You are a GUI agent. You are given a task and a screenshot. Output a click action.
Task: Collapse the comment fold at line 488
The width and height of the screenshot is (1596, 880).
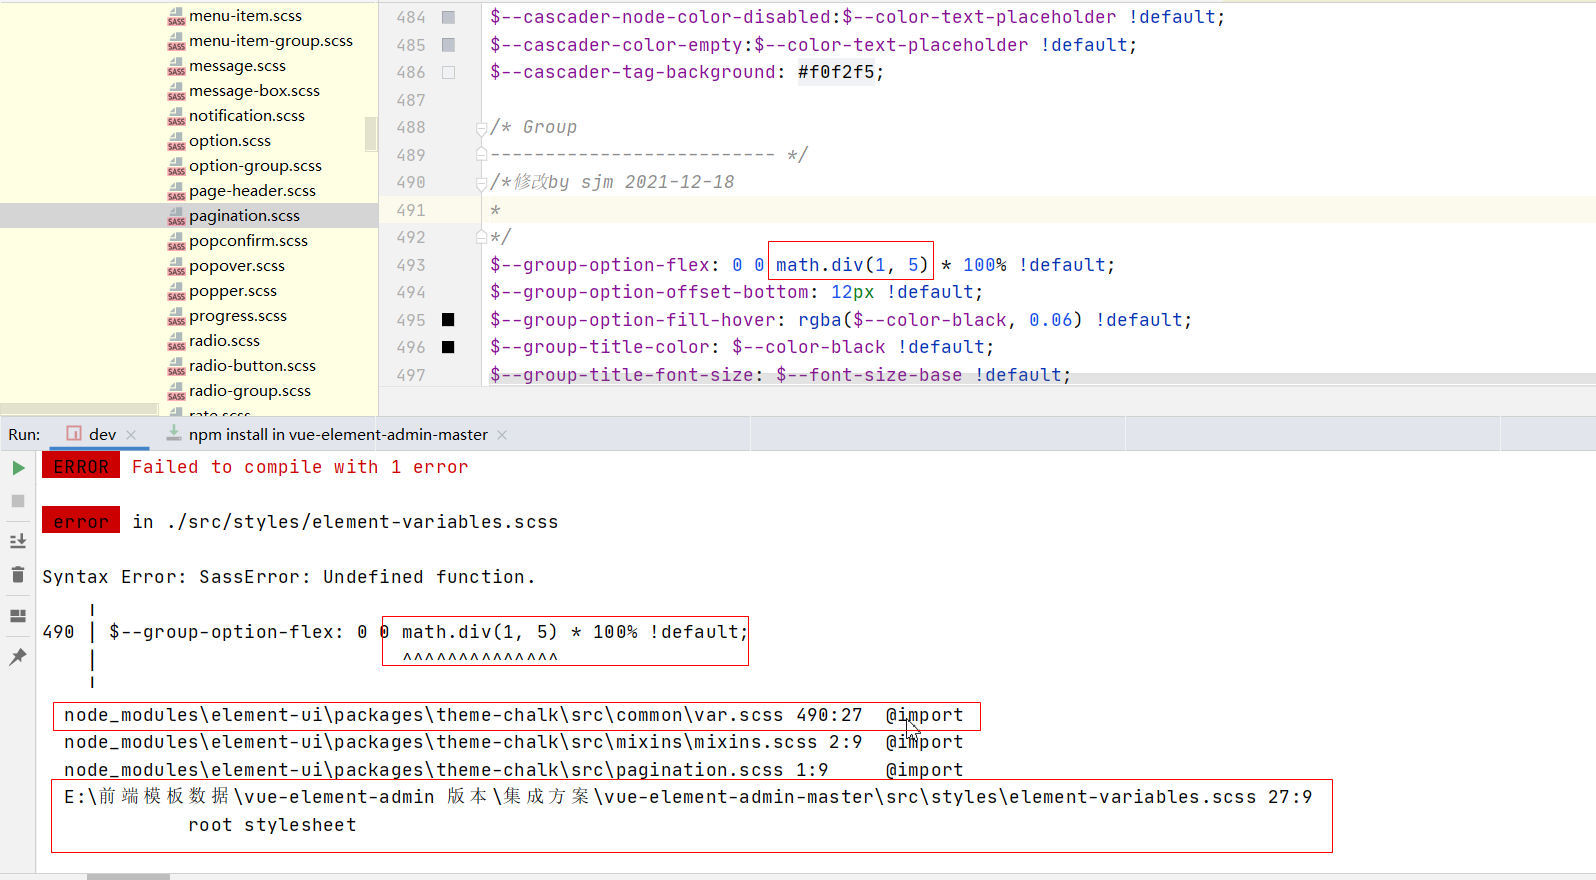click(481, 128)
